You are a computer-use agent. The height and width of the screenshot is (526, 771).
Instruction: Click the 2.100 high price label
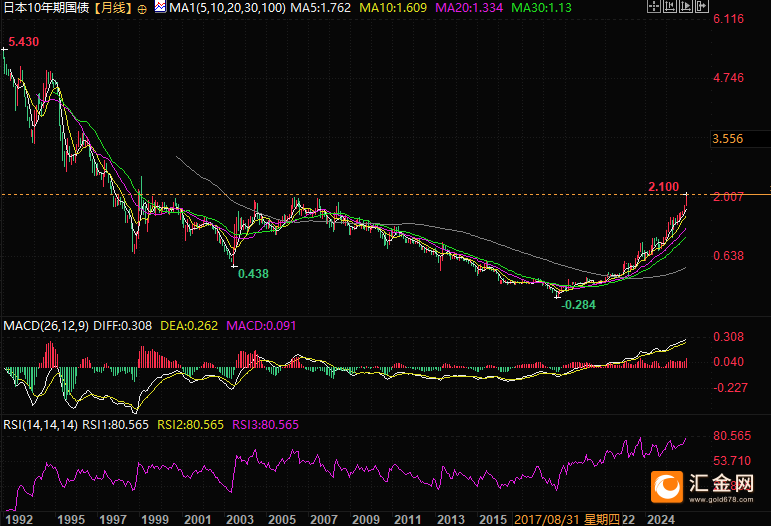point(664,187)
